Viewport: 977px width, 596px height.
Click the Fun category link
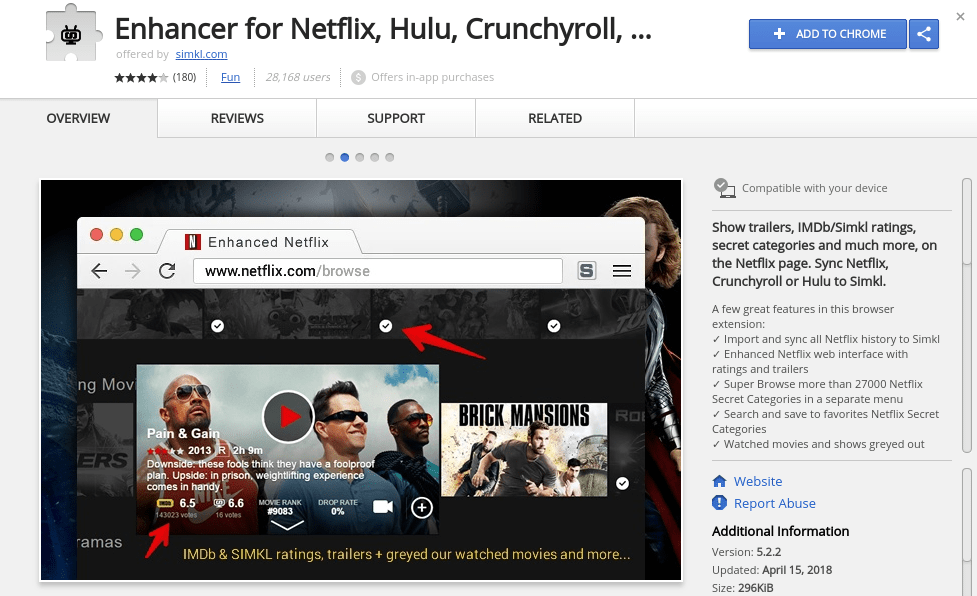[x=230, y=76]
